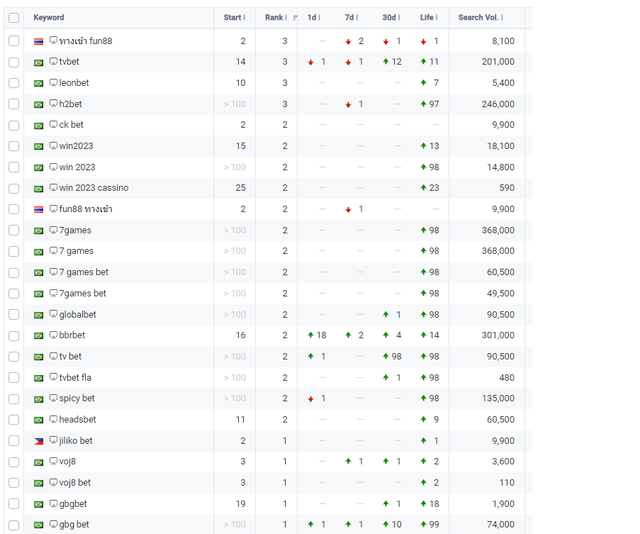Click the Brazil flag on gbg bet row

(x=38, y=525)
